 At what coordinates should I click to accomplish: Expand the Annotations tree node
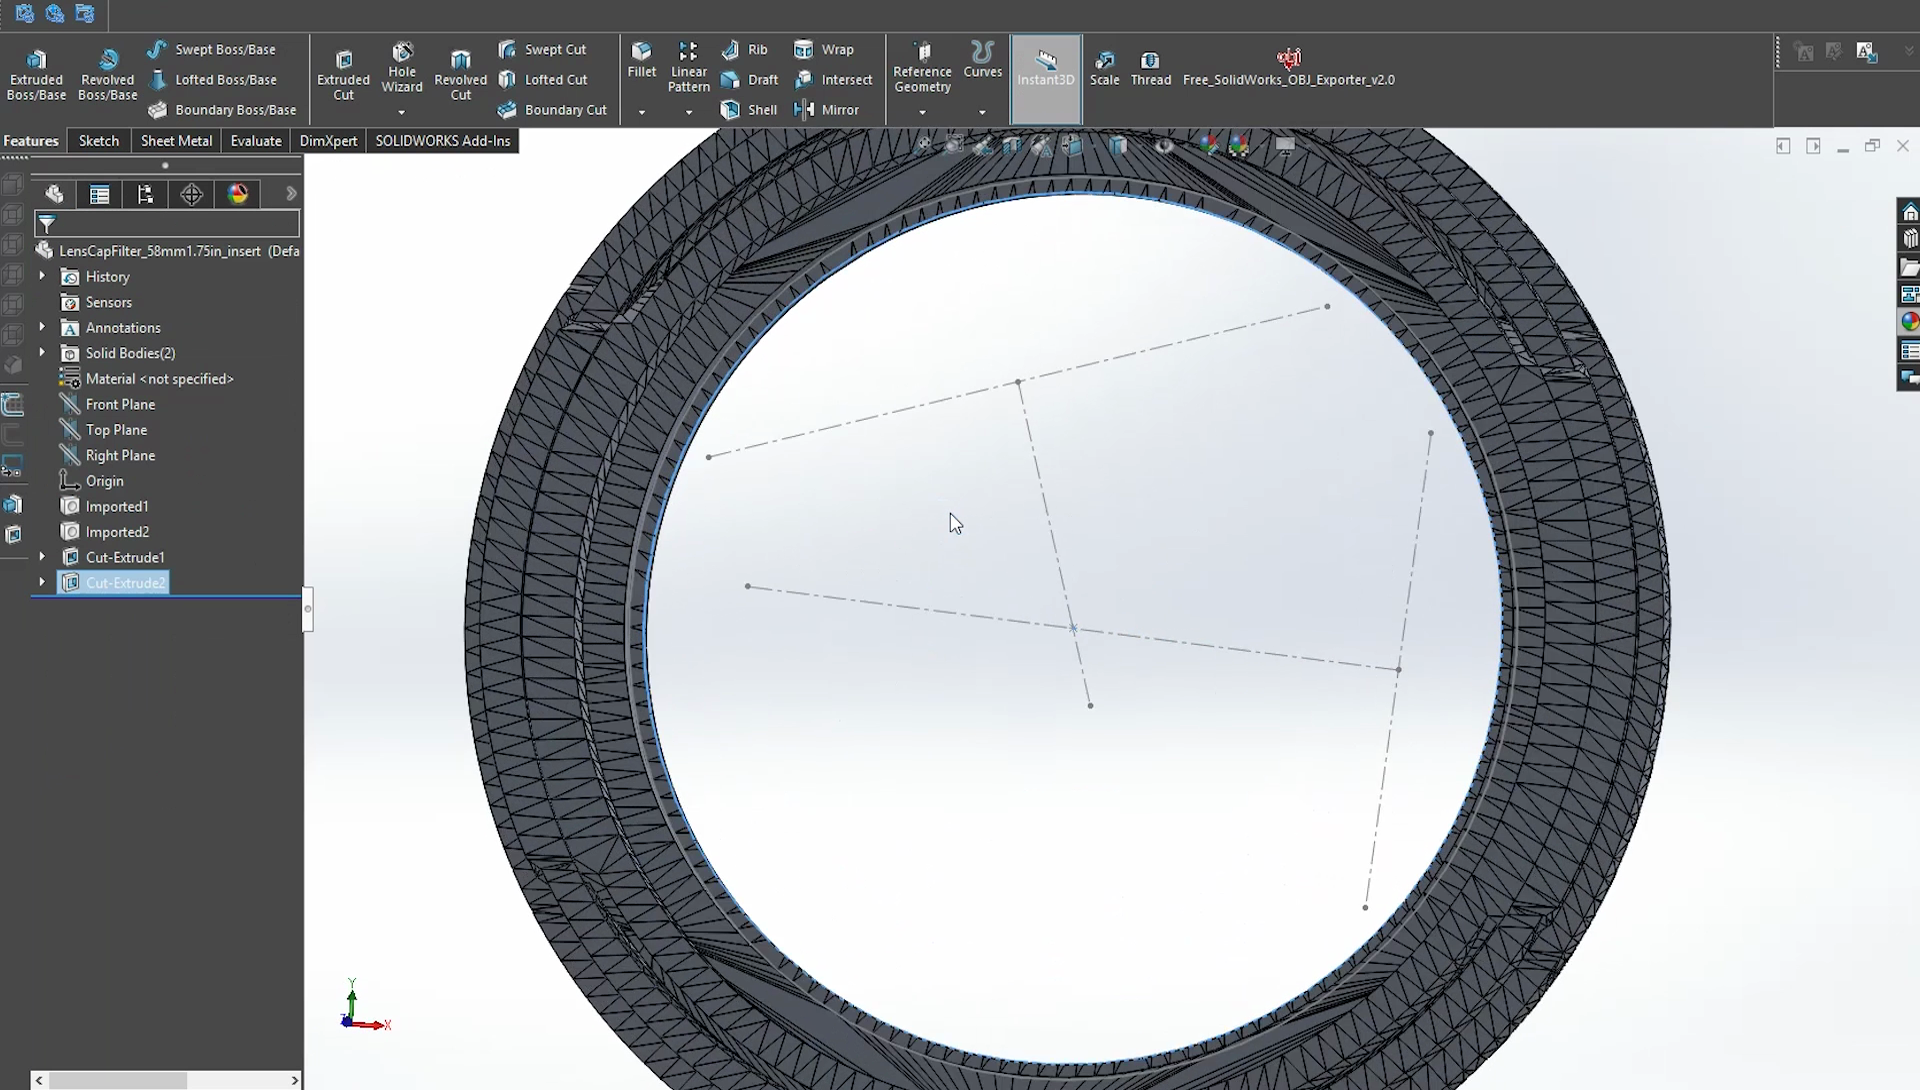click(x=42, y=327)
